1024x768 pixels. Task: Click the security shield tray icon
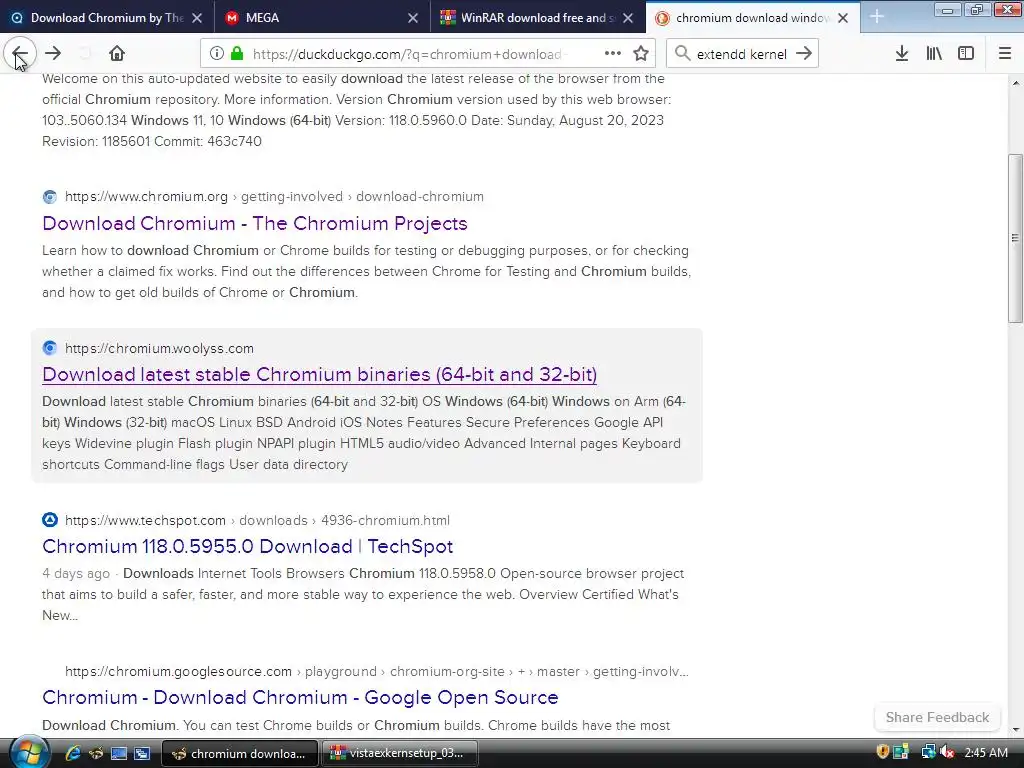[x=882, y=752]
